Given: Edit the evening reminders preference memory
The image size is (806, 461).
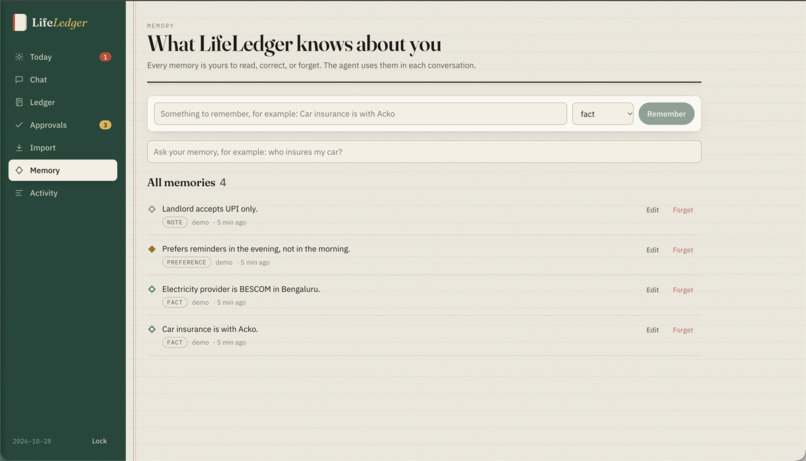Looking at the screenshot, I should tap(652, 250).
